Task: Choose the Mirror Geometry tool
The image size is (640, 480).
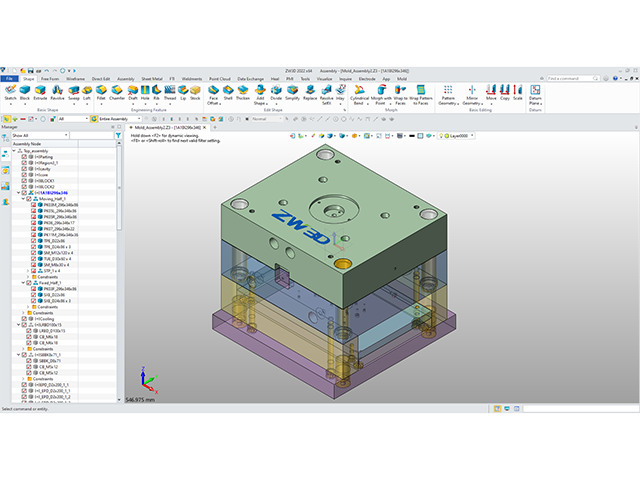Action: tap(472, 95)
